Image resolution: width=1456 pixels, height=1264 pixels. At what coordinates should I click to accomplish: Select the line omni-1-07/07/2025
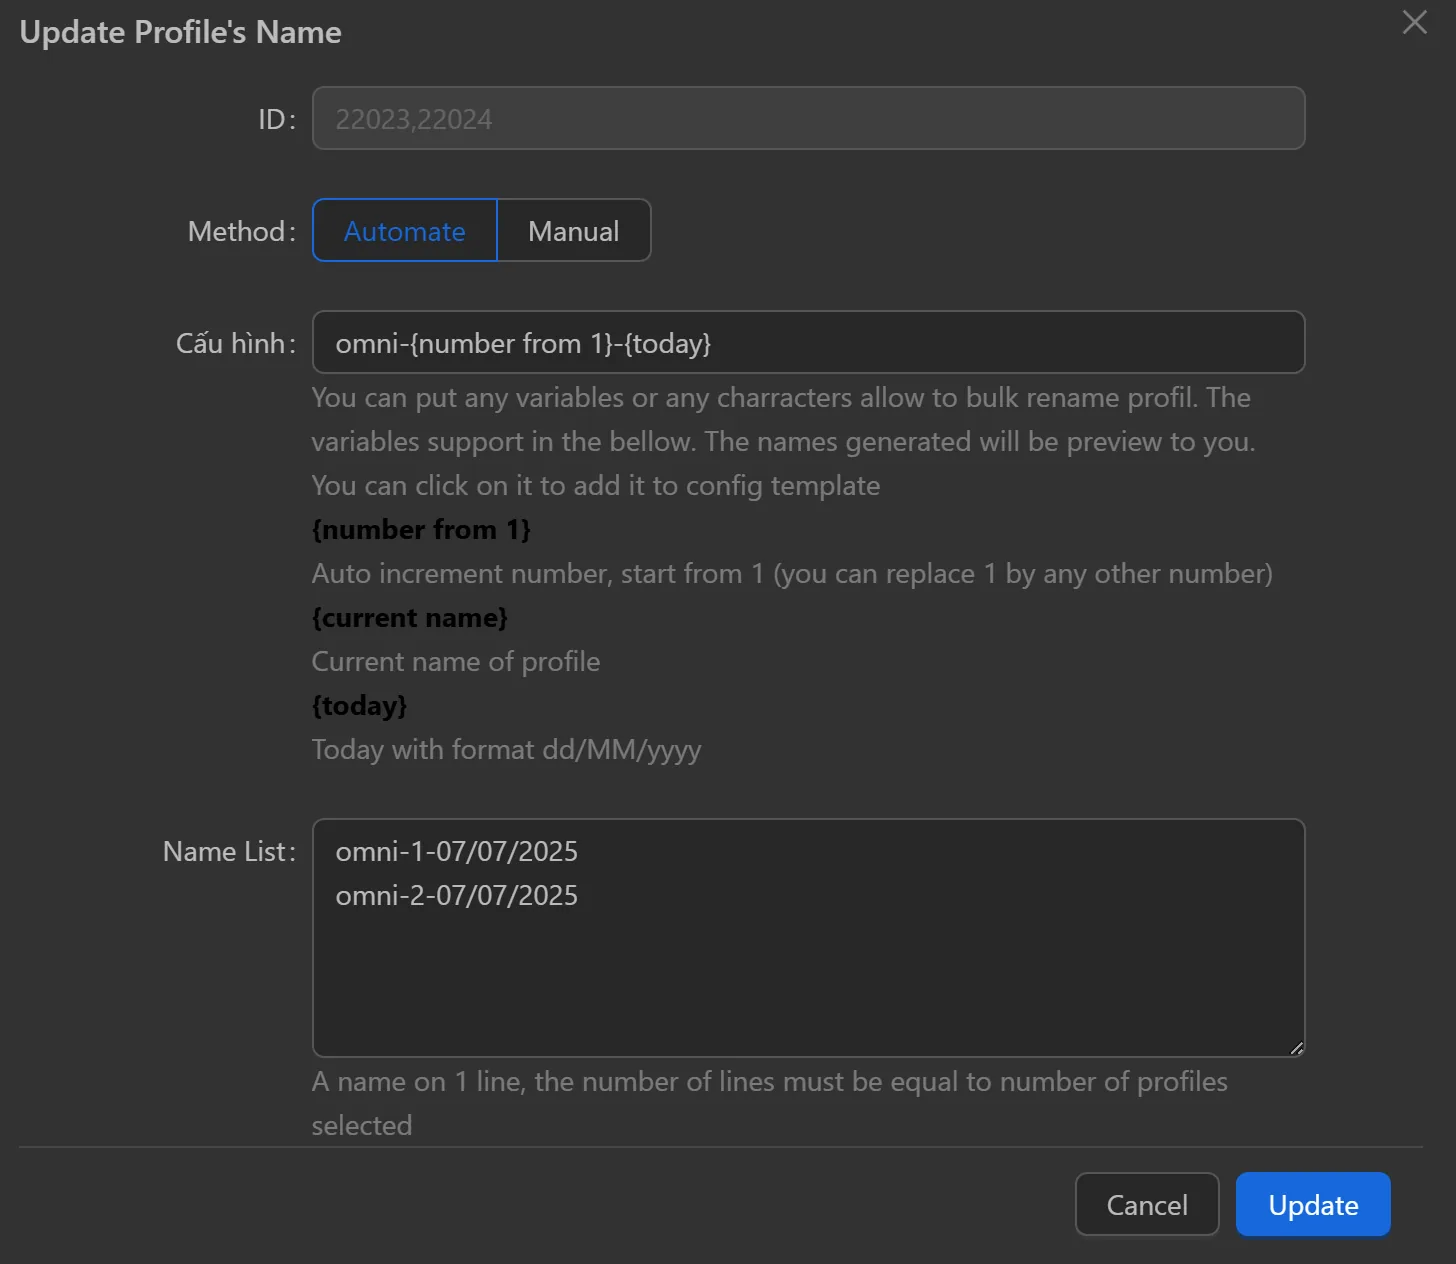tap(457, 851)
